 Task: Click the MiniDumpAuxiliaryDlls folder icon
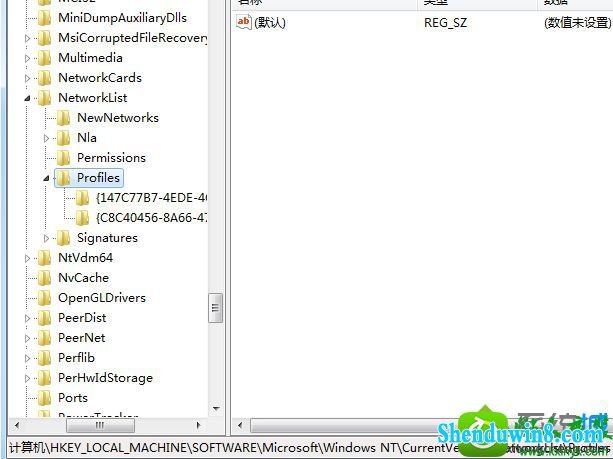44,18
